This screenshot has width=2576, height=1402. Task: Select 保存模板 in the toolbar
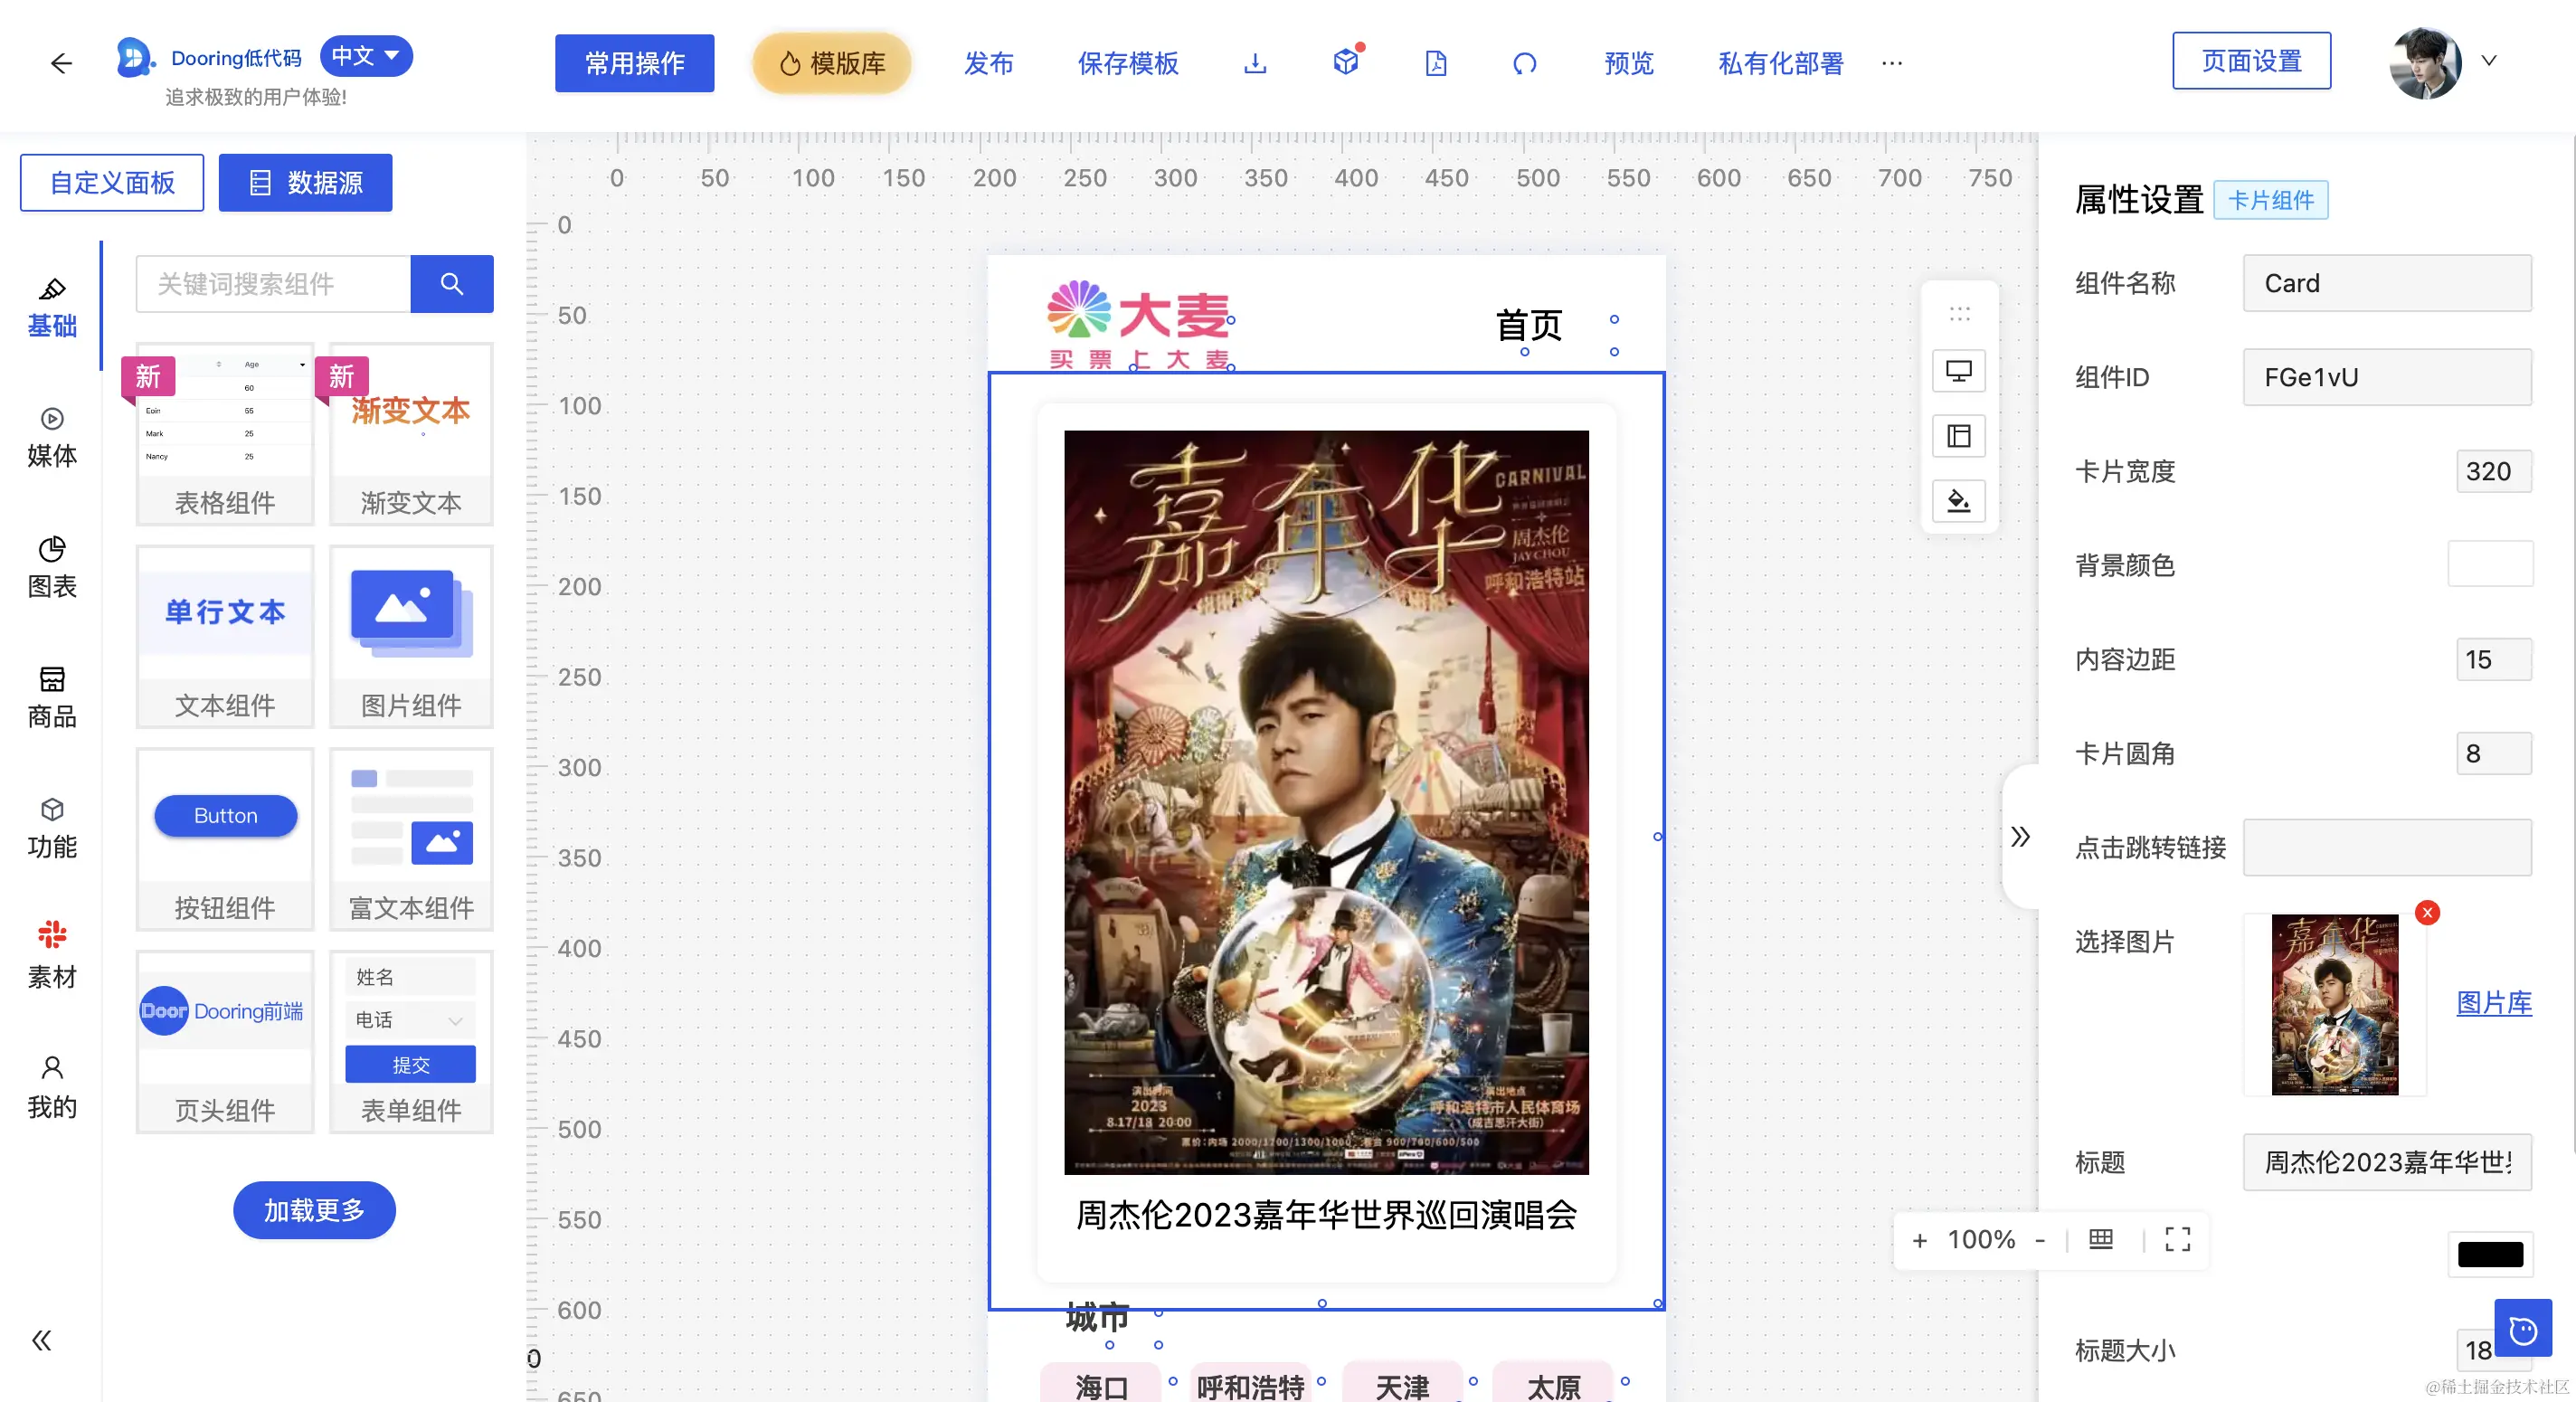(1127, 63)
